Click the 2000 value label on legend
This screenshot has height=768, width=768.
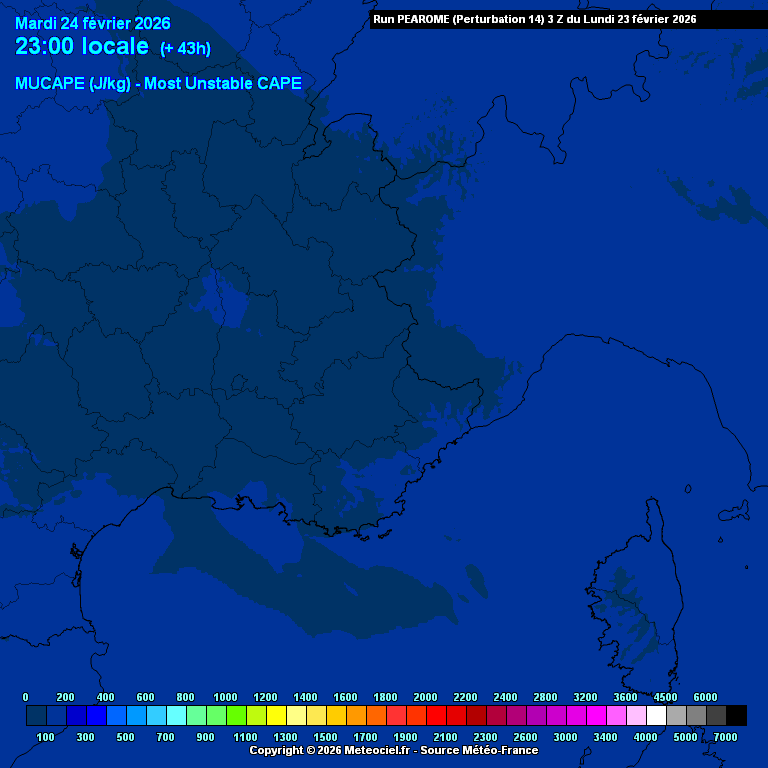click(x=425, y=697)
